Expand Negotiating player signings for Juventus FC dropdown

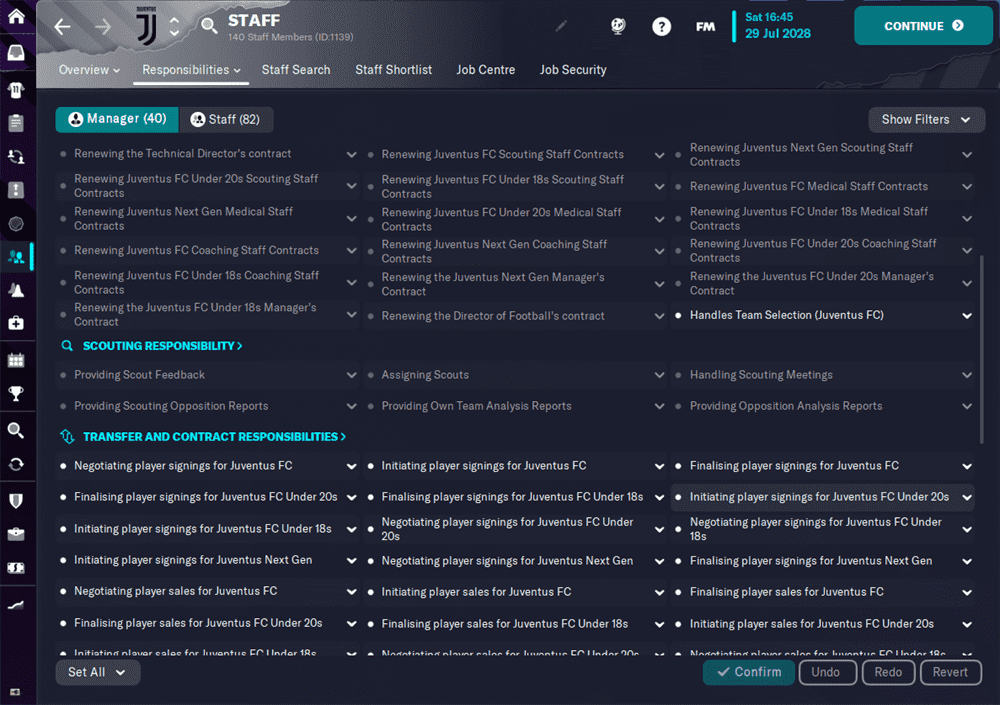point(351,466)
